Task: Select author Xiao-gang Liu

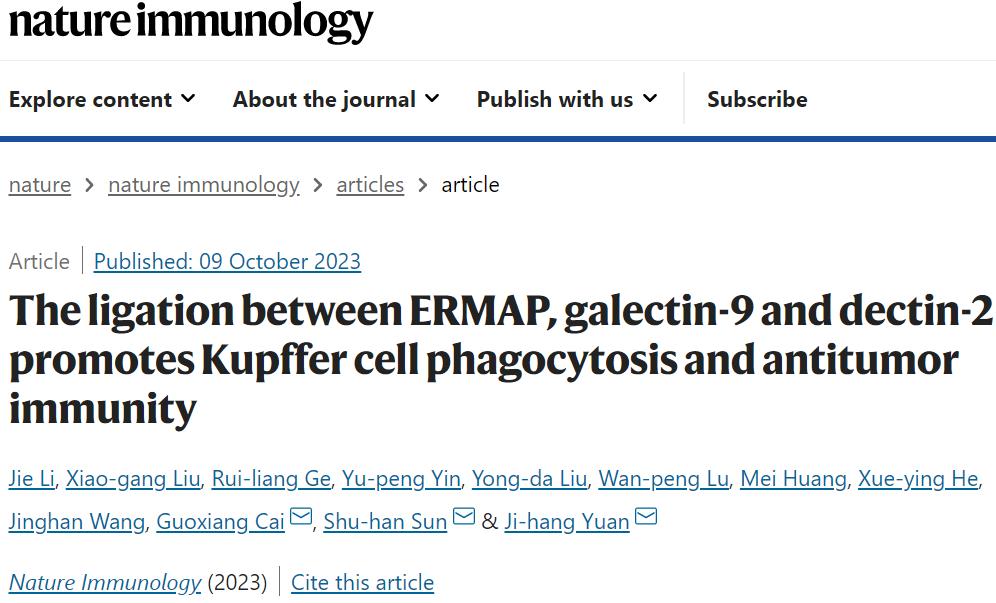Action: 132,479
